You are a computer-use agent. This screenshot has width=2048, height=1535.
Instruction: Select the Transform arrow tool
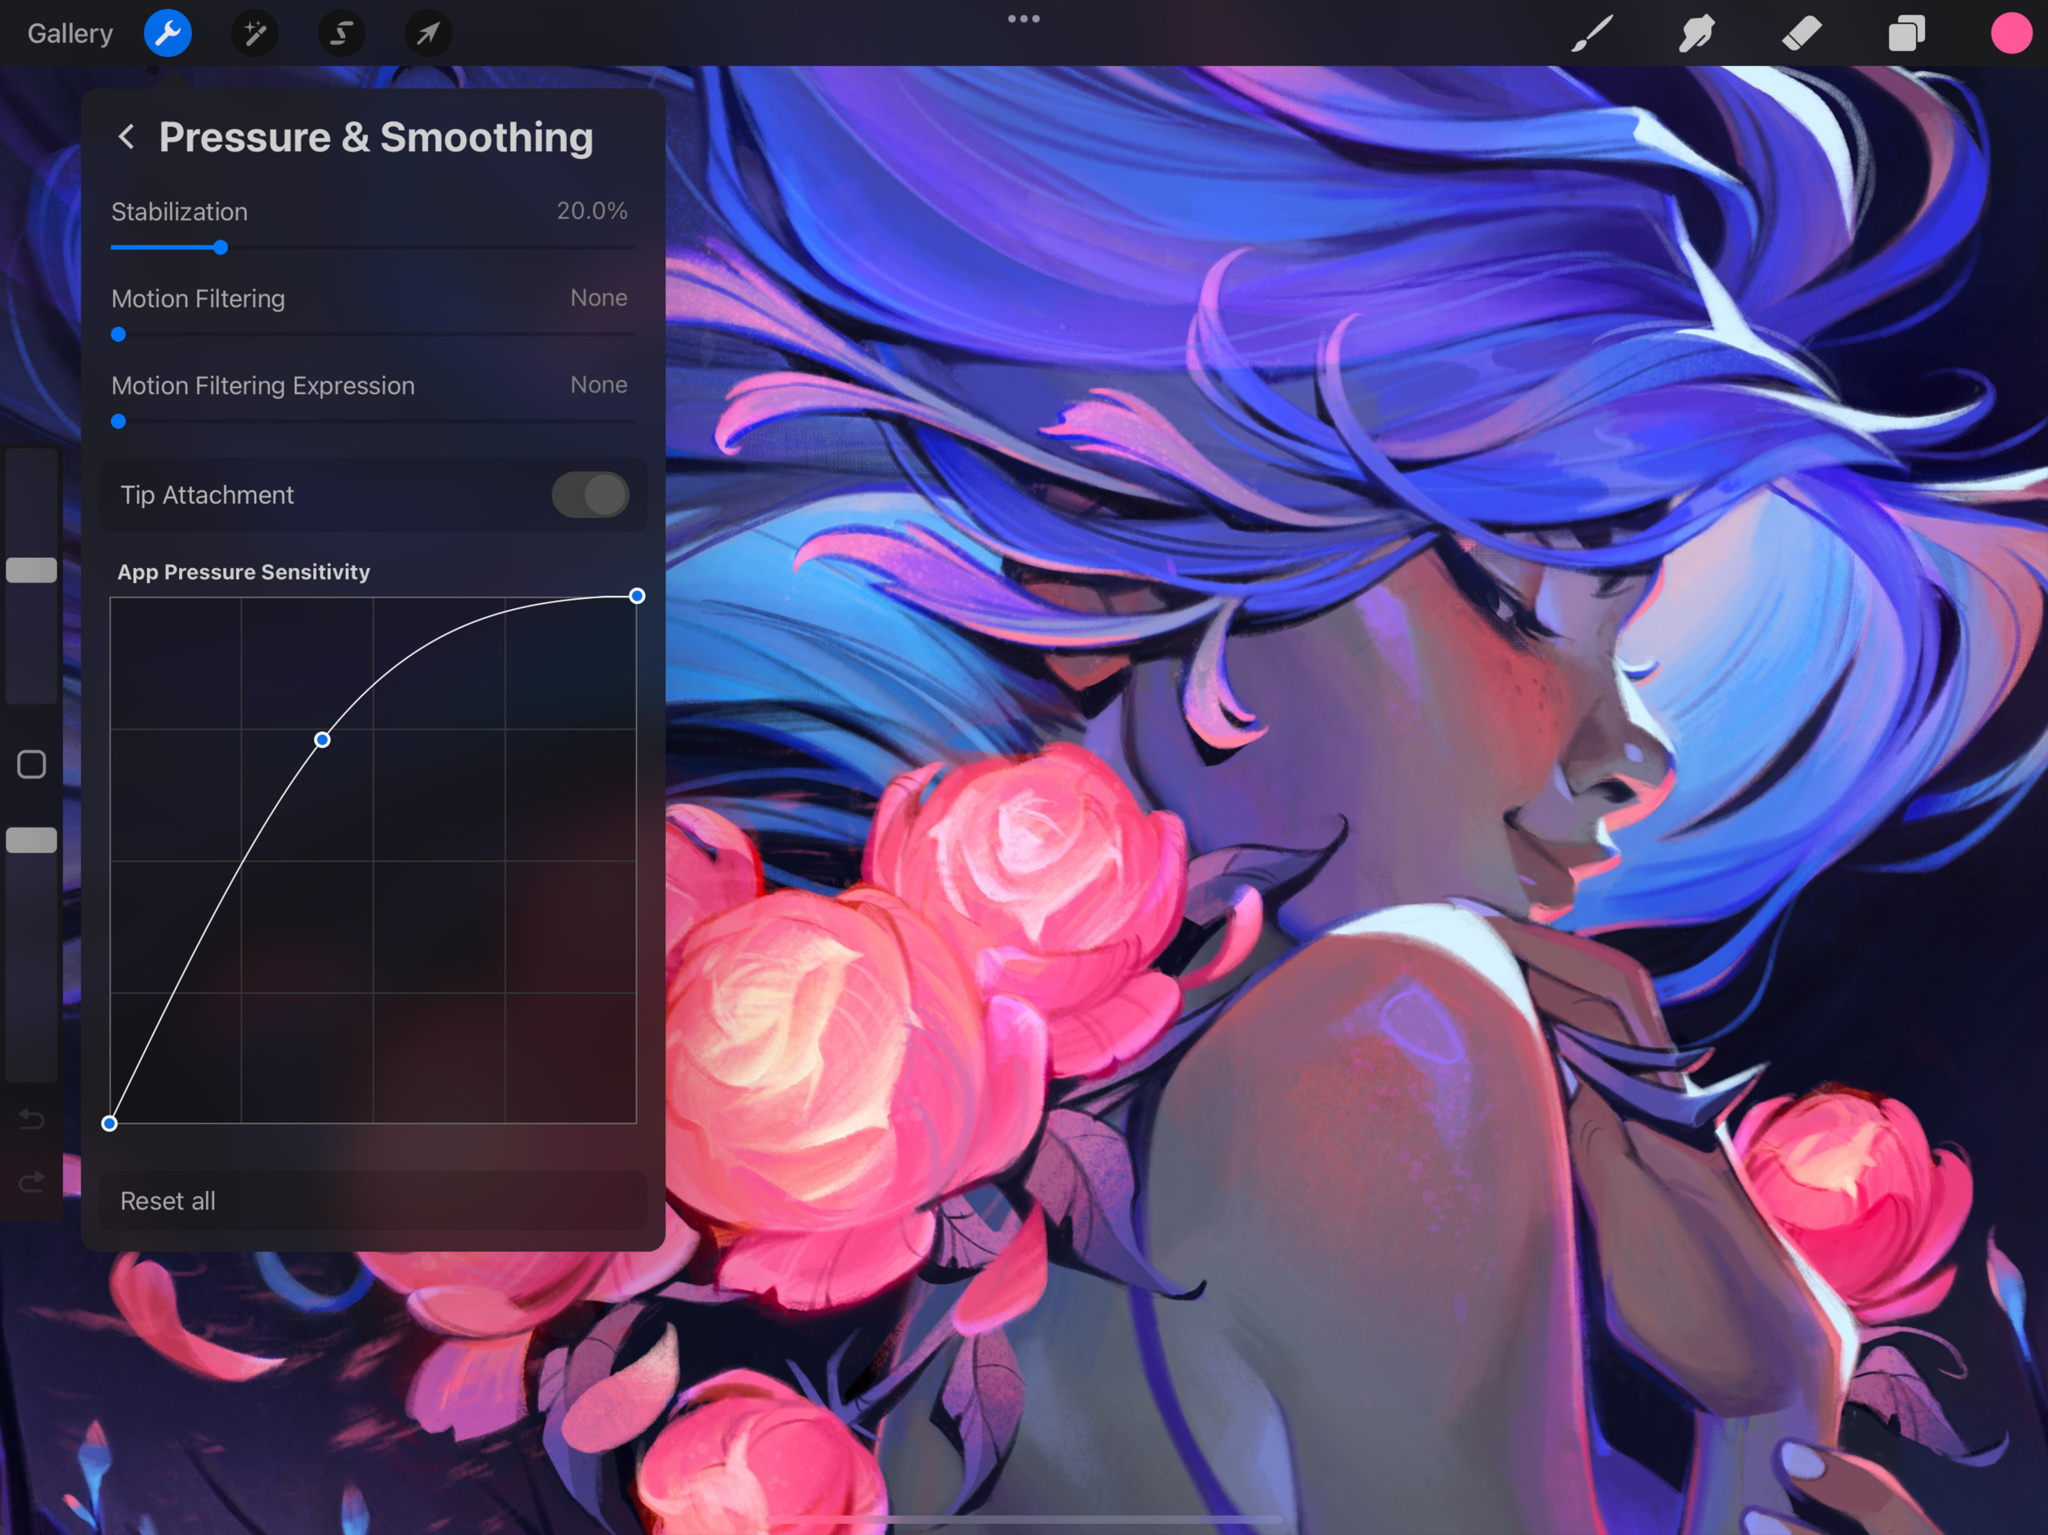tap(428, 34)
